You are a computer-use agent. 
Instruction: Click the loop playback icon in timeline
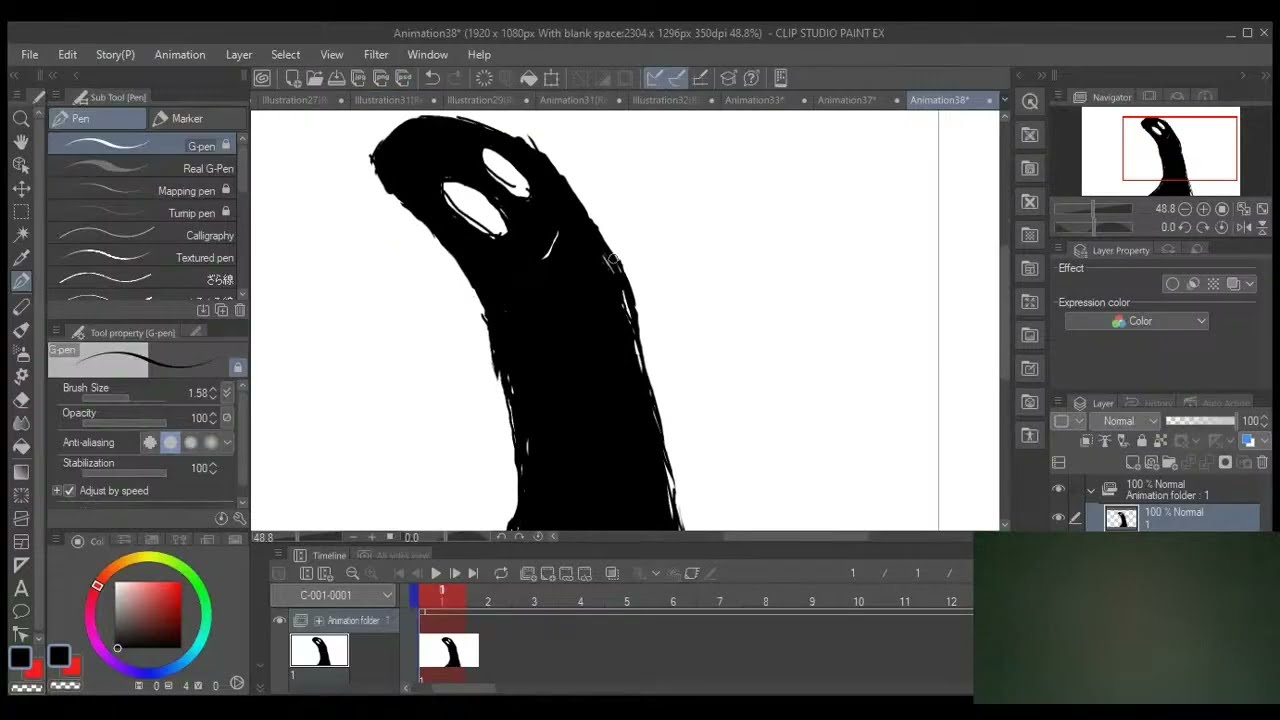click(501, 573)
